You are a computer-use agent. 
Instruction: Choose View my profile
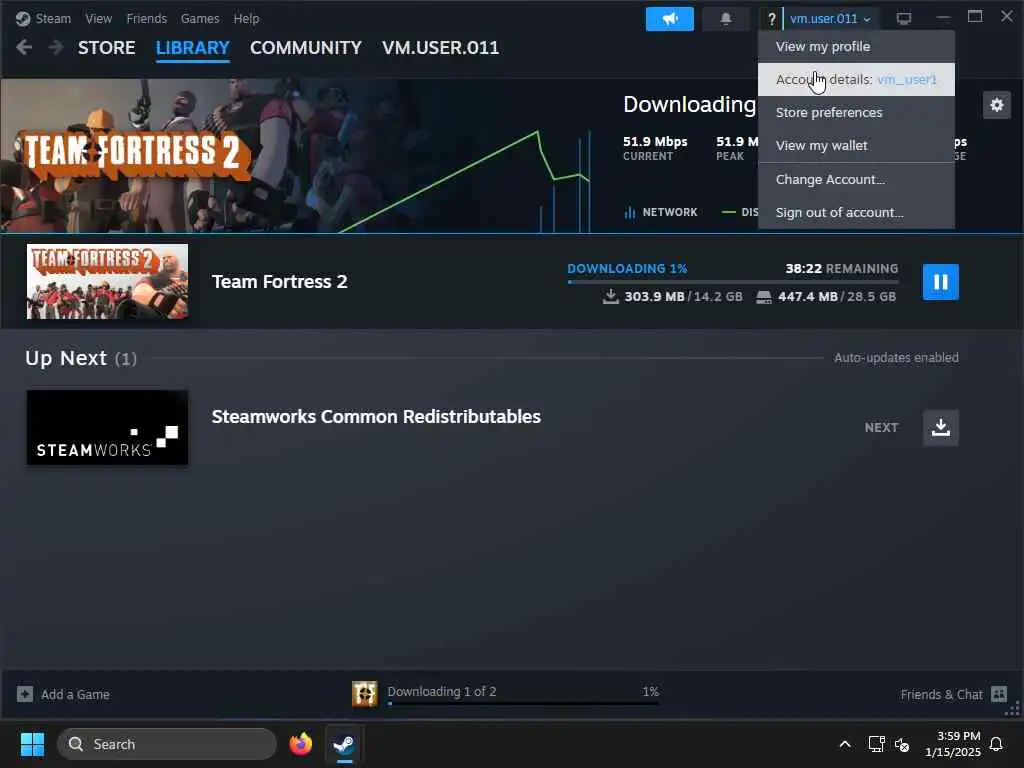856,46
